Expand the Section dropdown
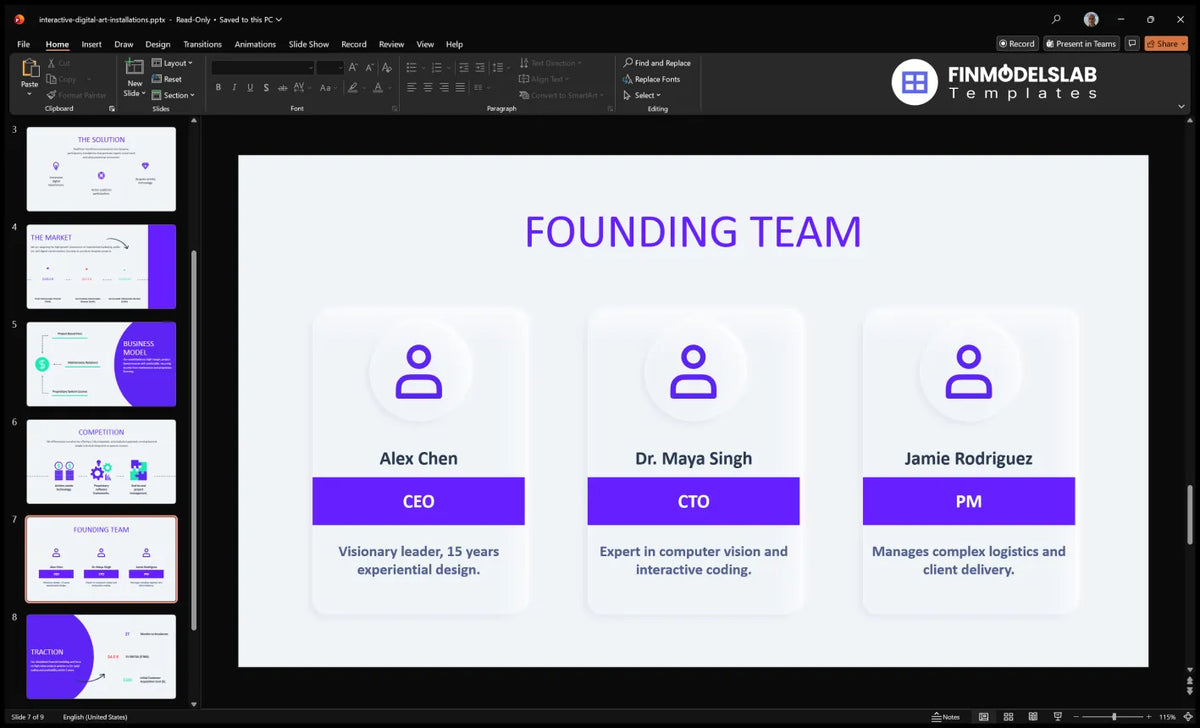 pos(173,95)
